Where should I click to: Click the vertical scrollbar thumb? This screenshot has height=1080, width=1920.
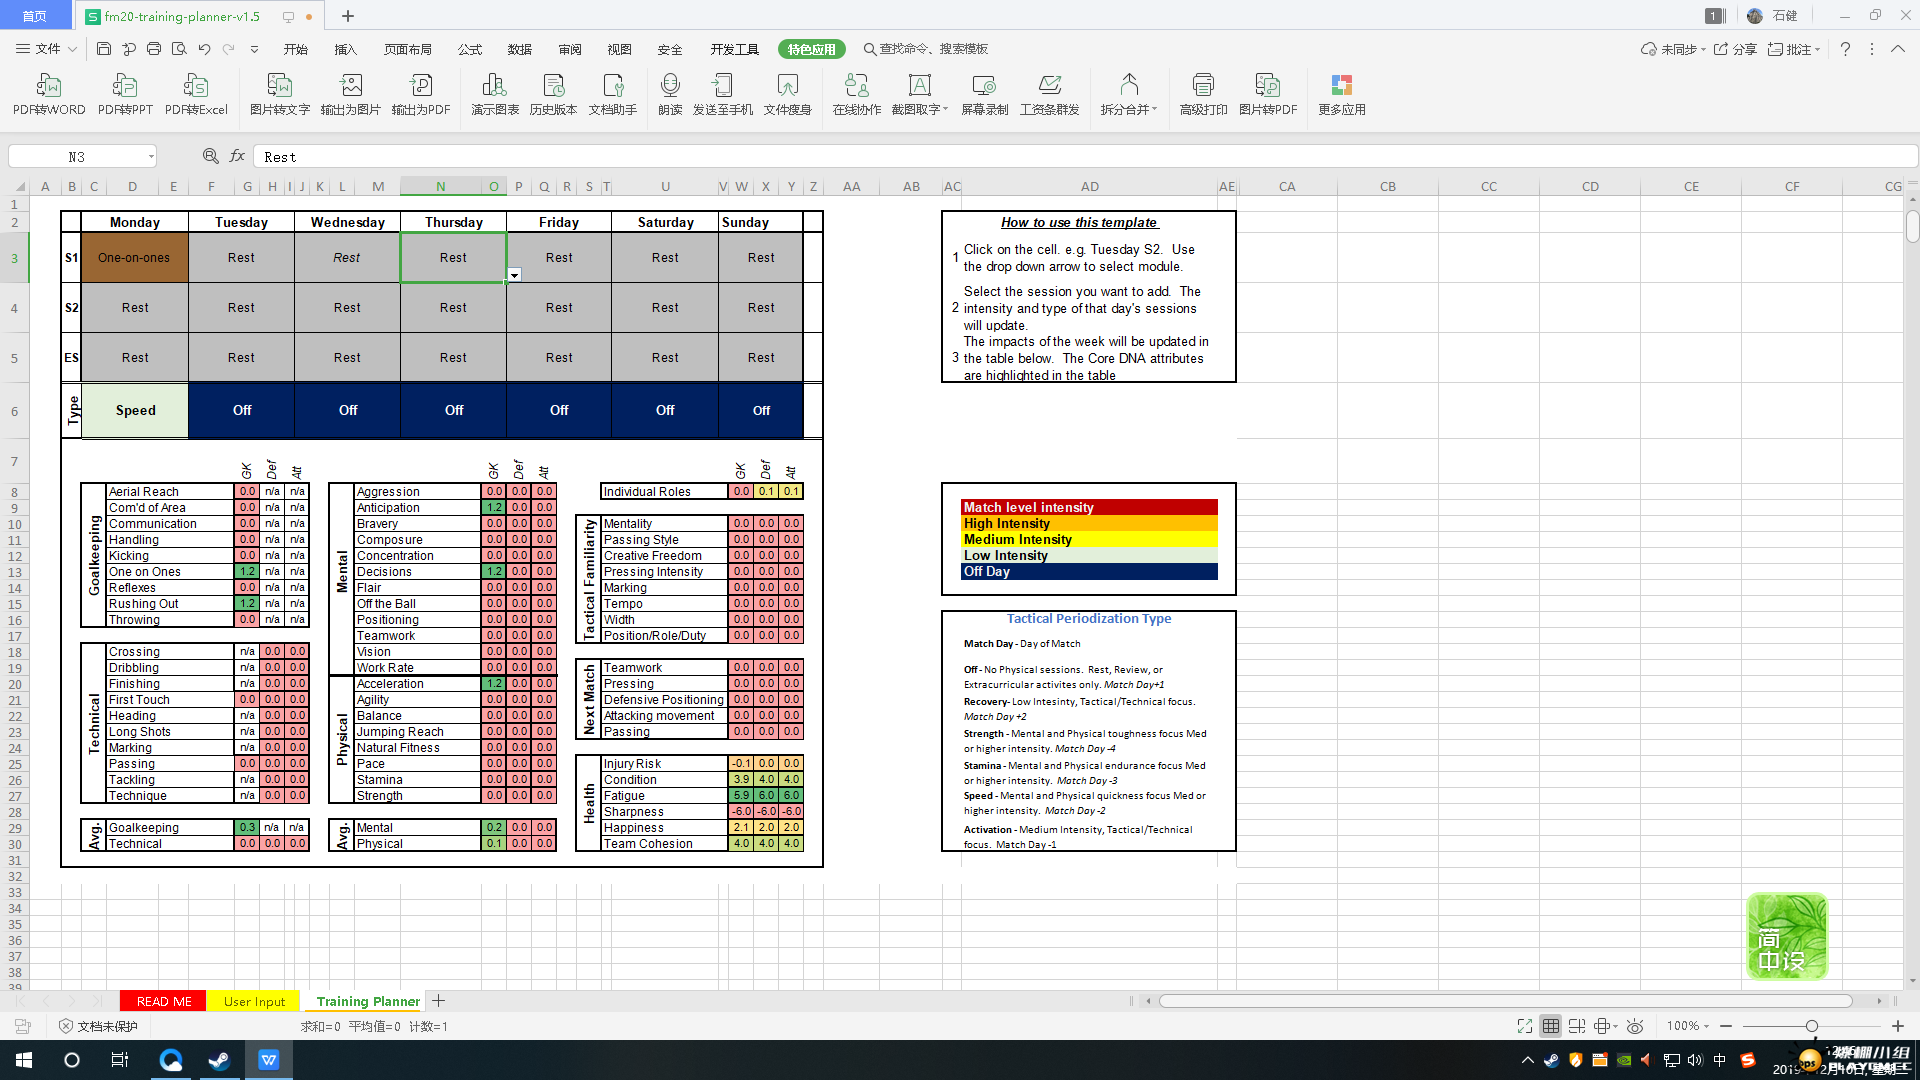1912,226
